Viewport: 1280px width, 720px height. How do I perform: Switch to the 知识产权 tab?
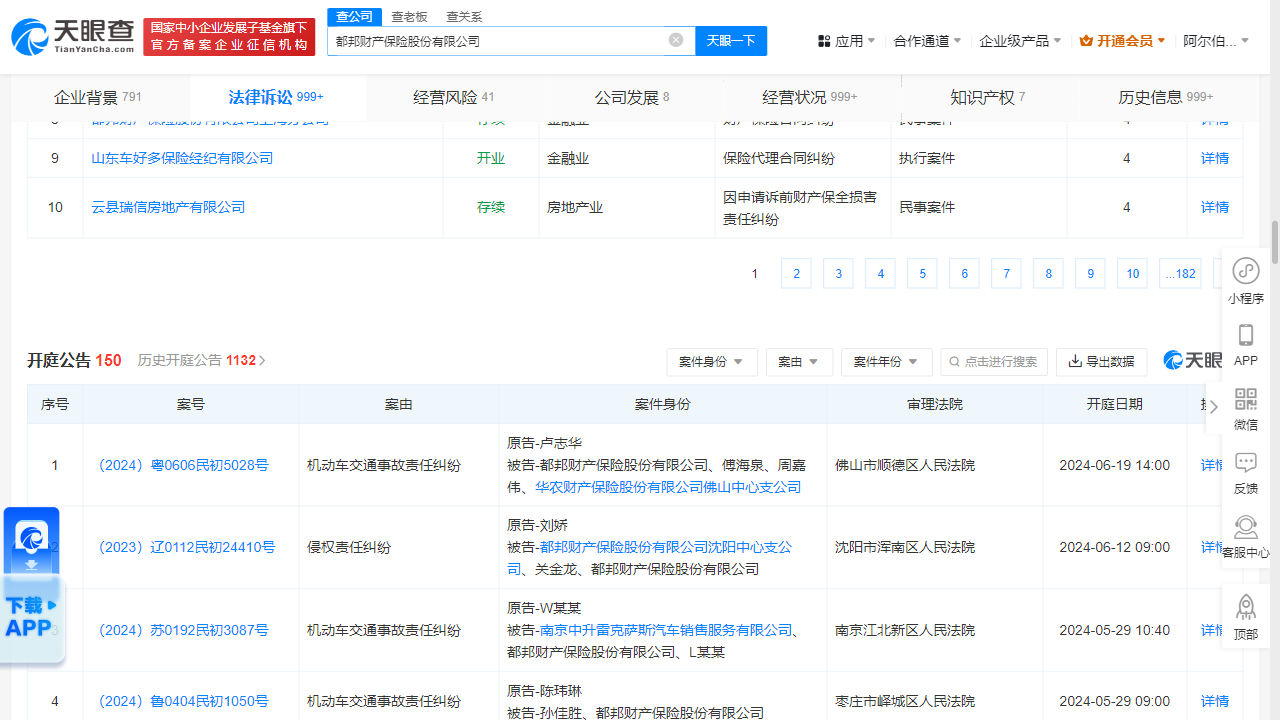point(985,97)
